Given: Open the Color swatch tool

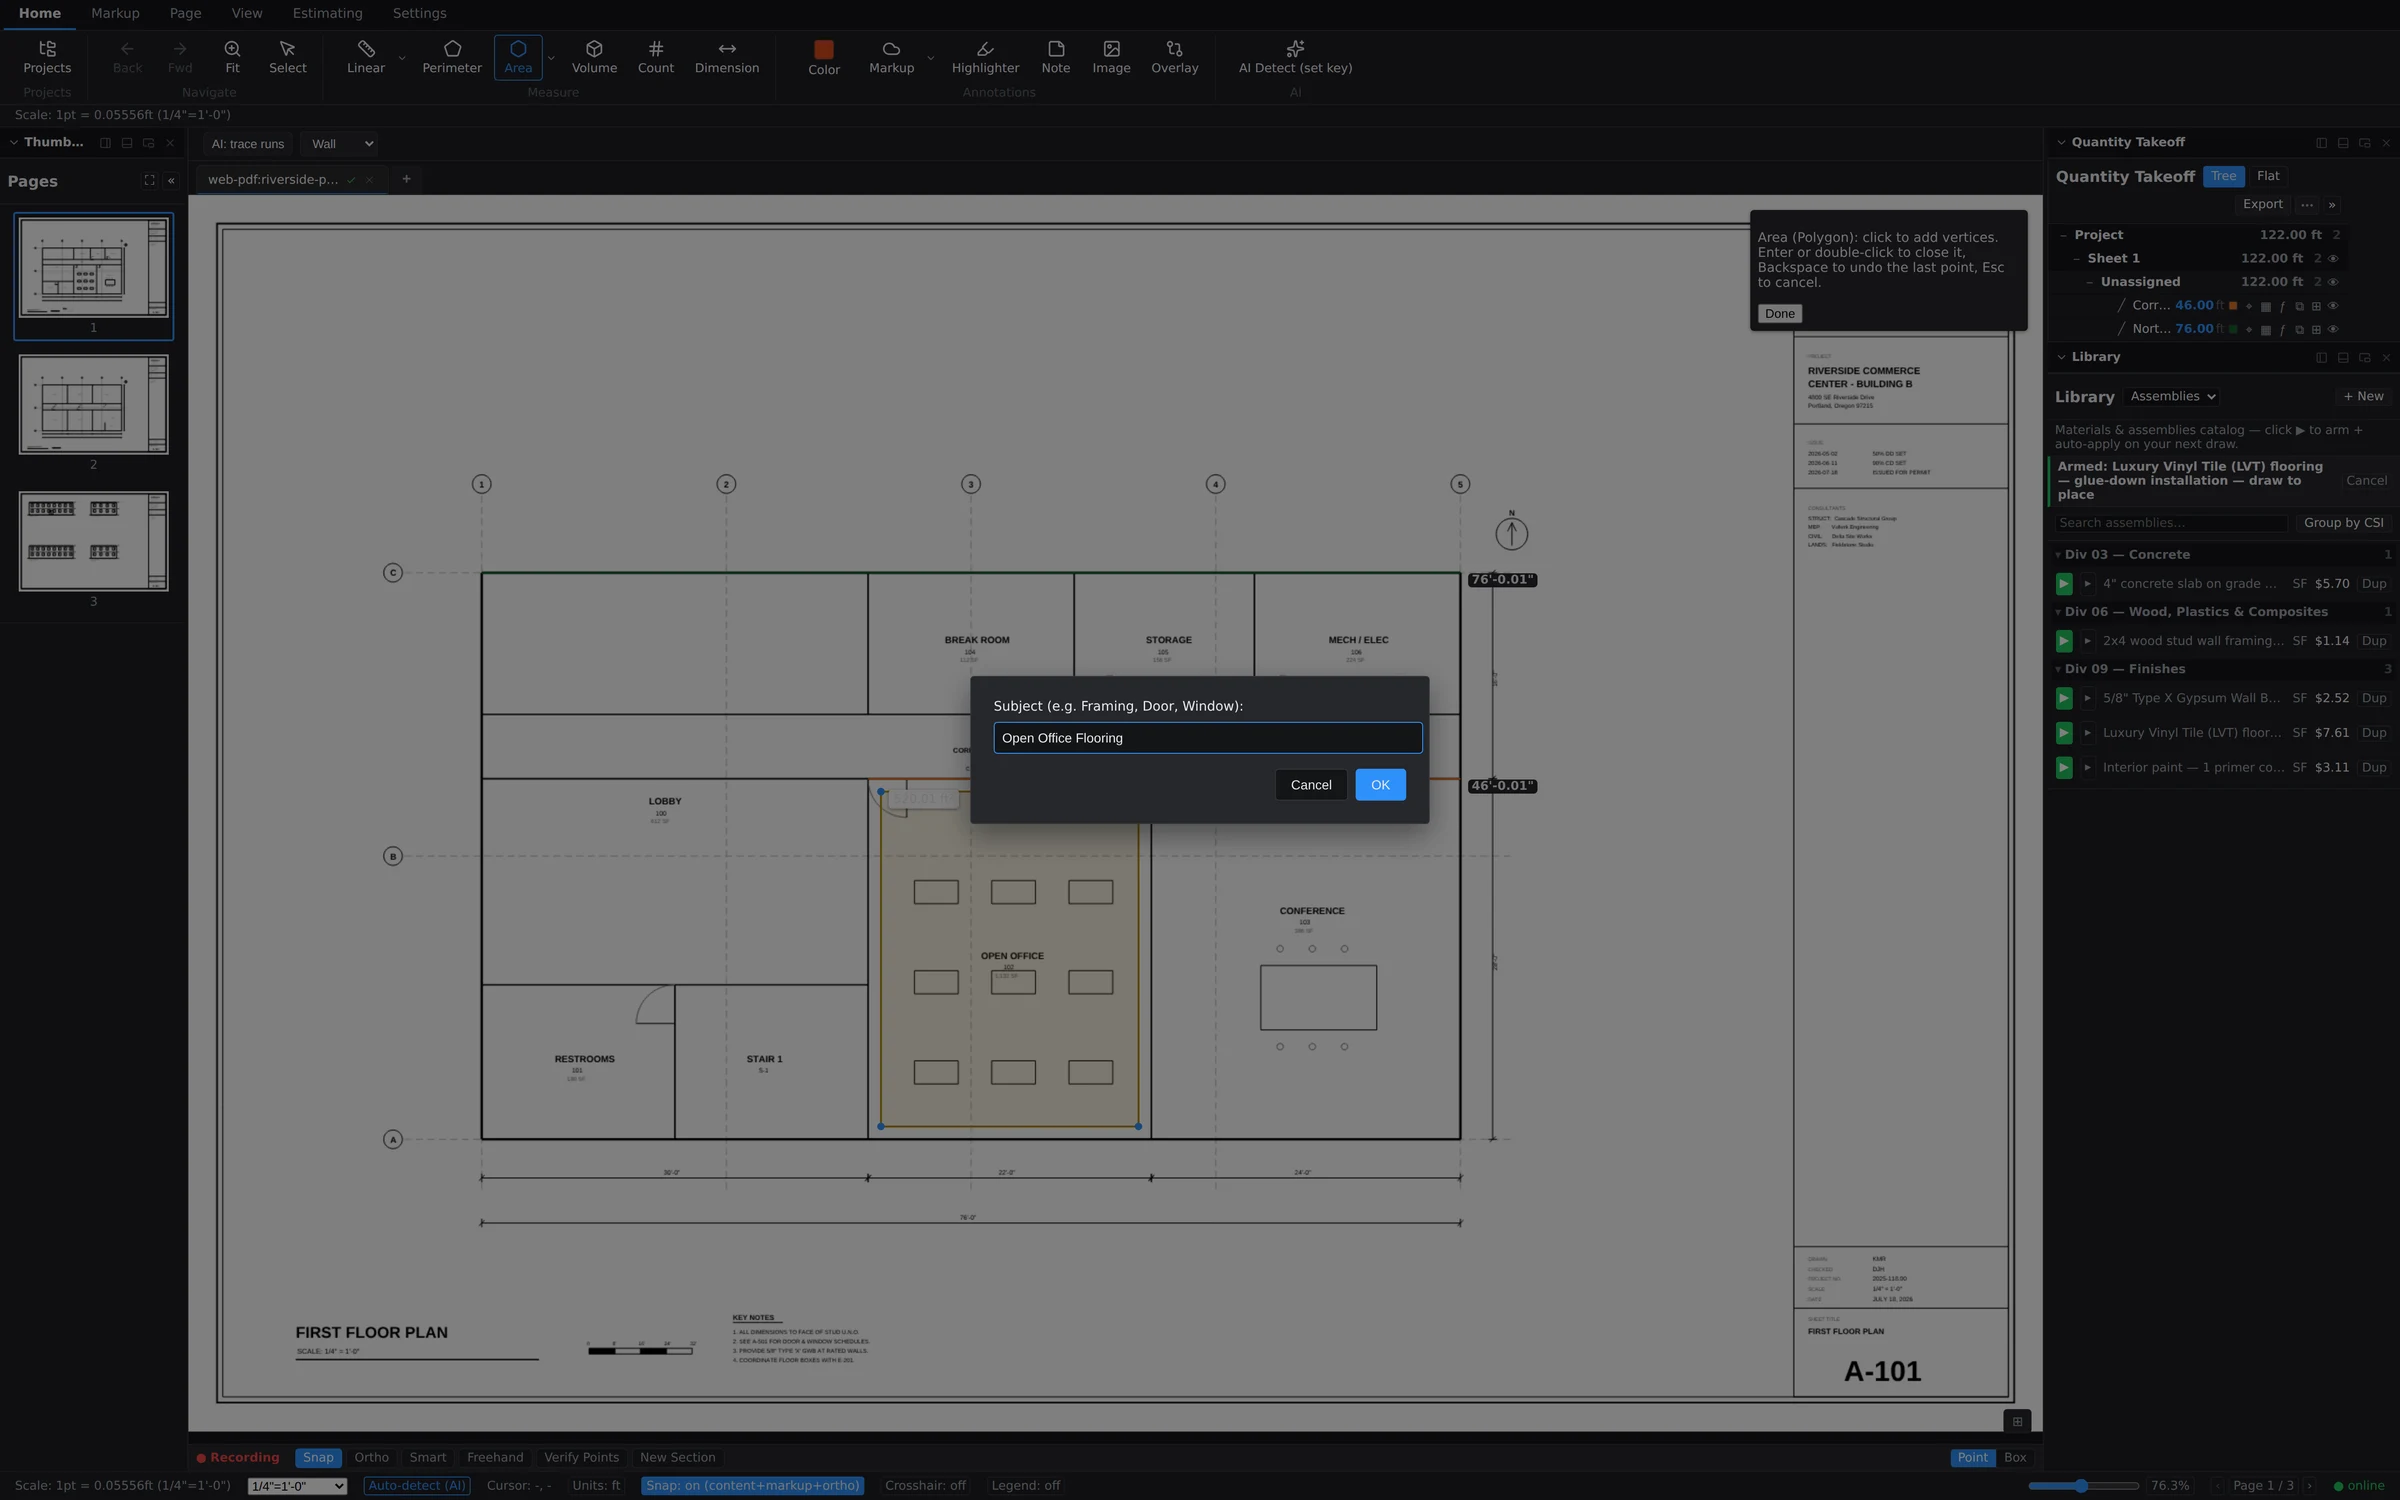Looking at the screenshot, I should [823, 57].
